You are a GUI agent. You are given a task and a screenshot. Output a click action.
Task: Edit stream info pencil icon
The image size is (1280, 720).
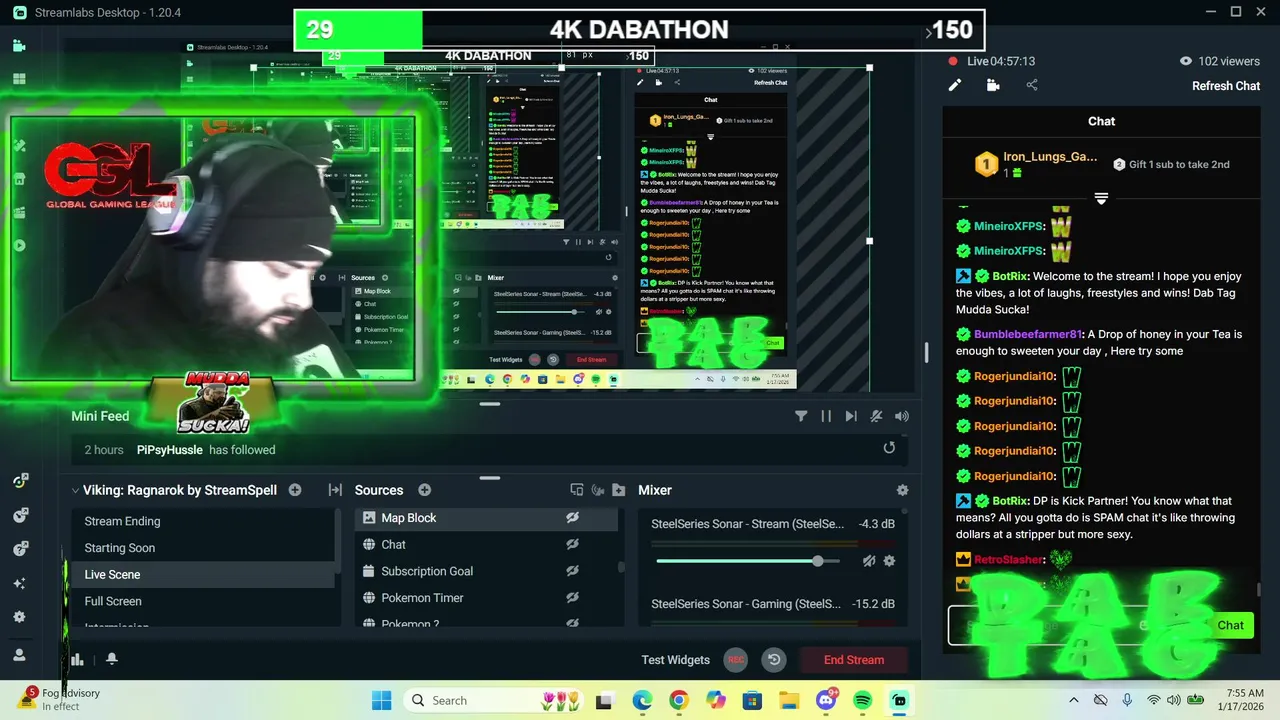coord(955,85)
